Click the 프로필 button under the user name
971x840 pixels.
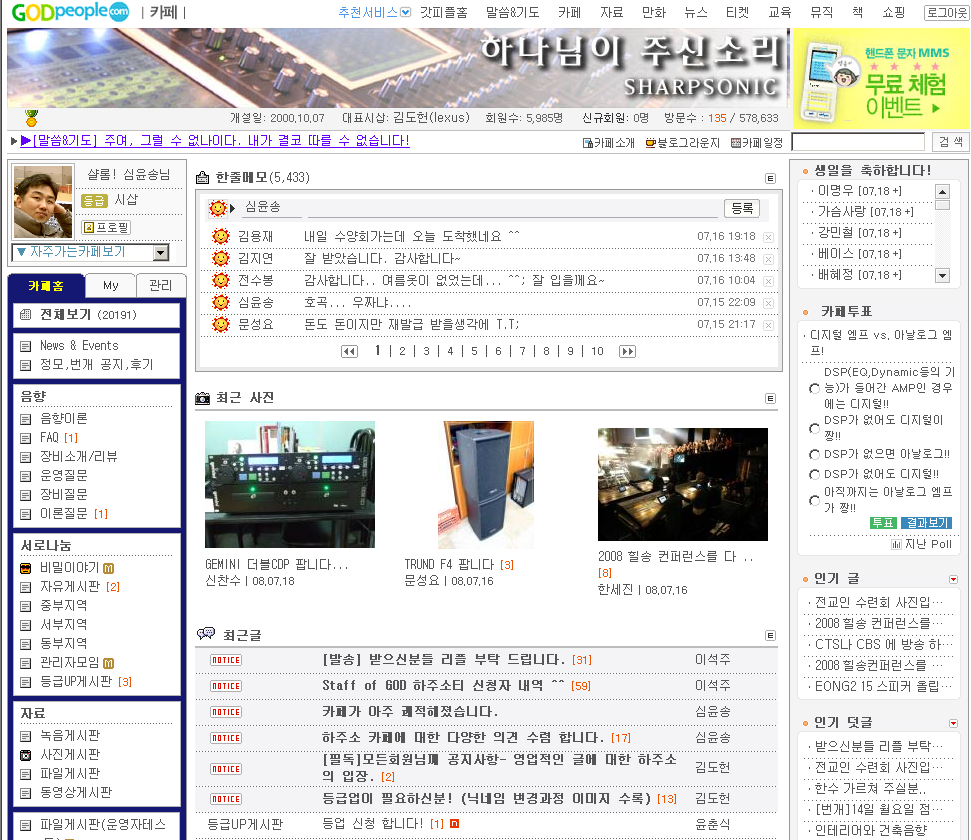pyautogui.click(x=107, y=227)
